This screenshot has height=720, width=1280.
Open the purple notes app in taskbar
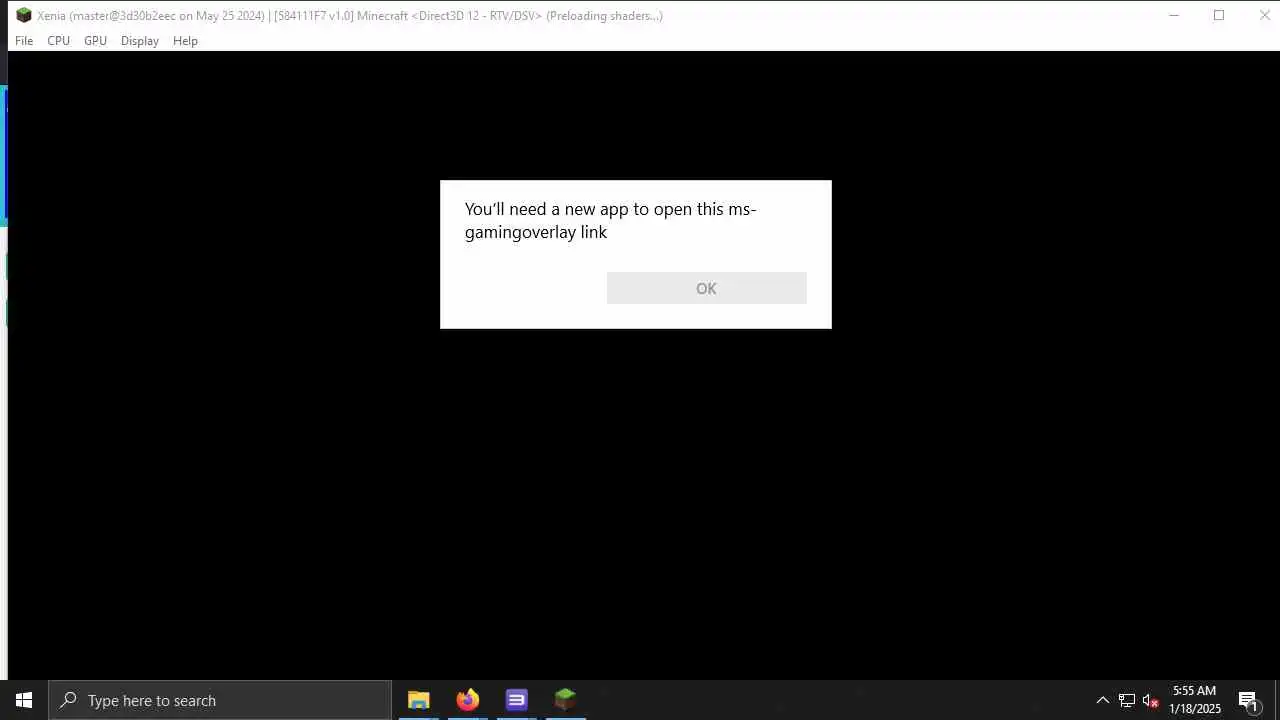pyautogui.click(x=516, y=700)
